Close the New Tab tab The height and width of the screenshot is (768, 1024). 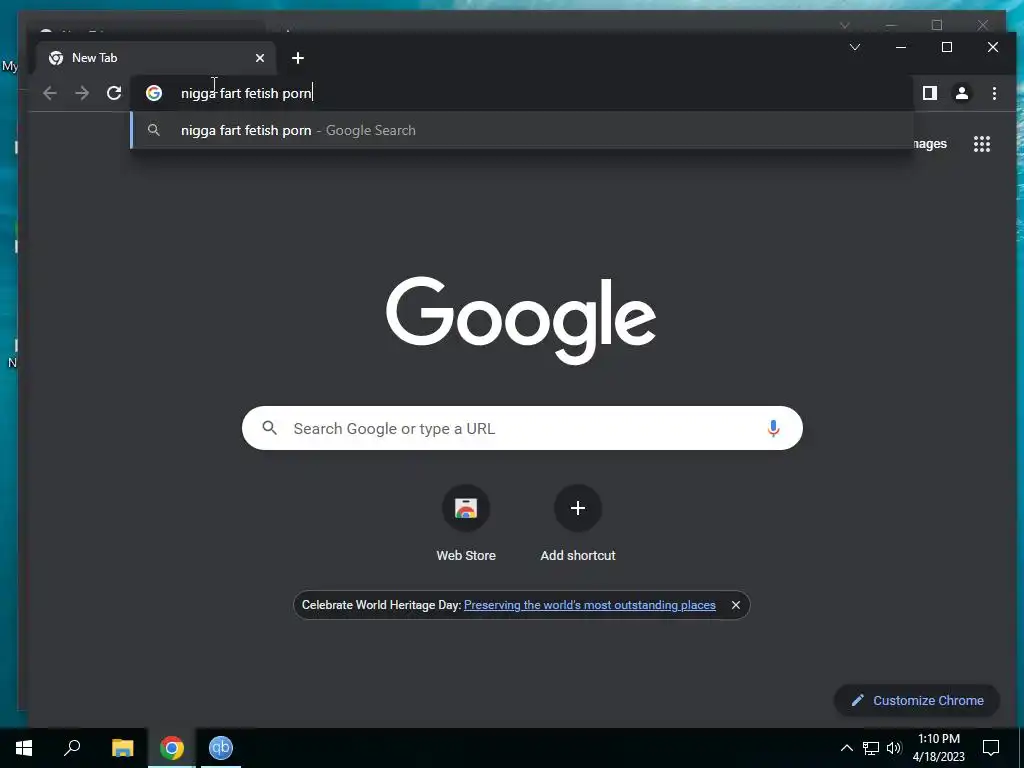coord(260,58)
